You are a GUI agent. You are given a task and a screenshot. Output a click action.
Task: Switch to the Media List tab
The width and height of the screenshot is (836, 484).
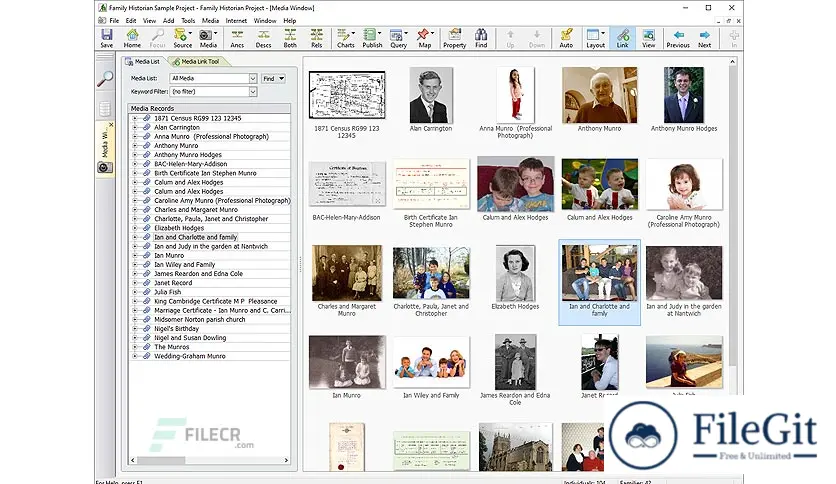[x=143, y=61]
